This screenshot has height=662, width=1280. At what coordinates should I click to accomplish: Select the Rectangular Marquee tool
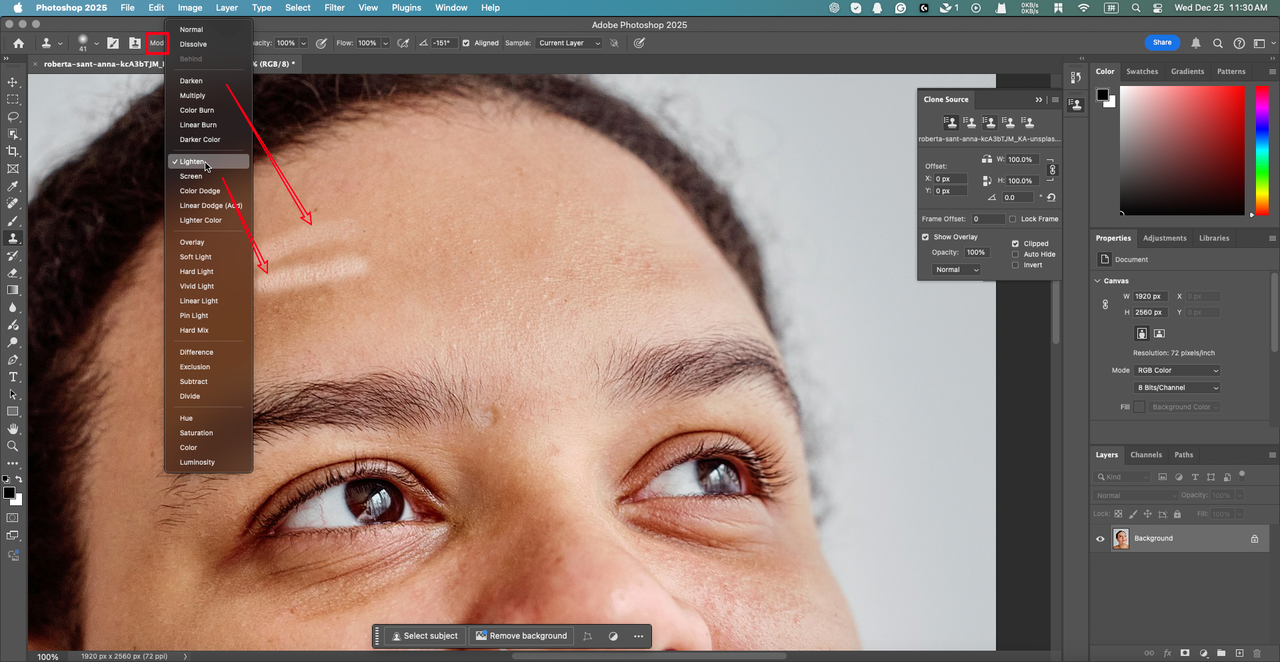pos(13,99)
